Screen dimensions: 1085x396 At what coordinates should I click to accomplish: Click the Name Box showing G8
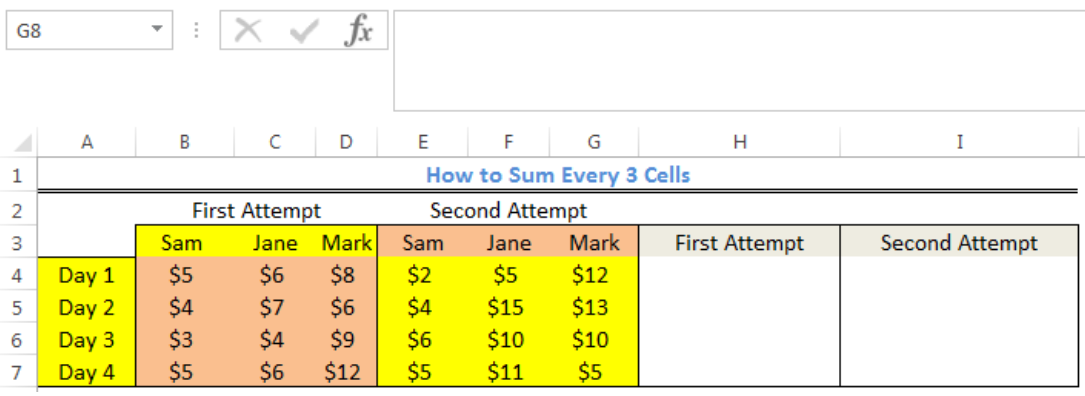[89, 30]
